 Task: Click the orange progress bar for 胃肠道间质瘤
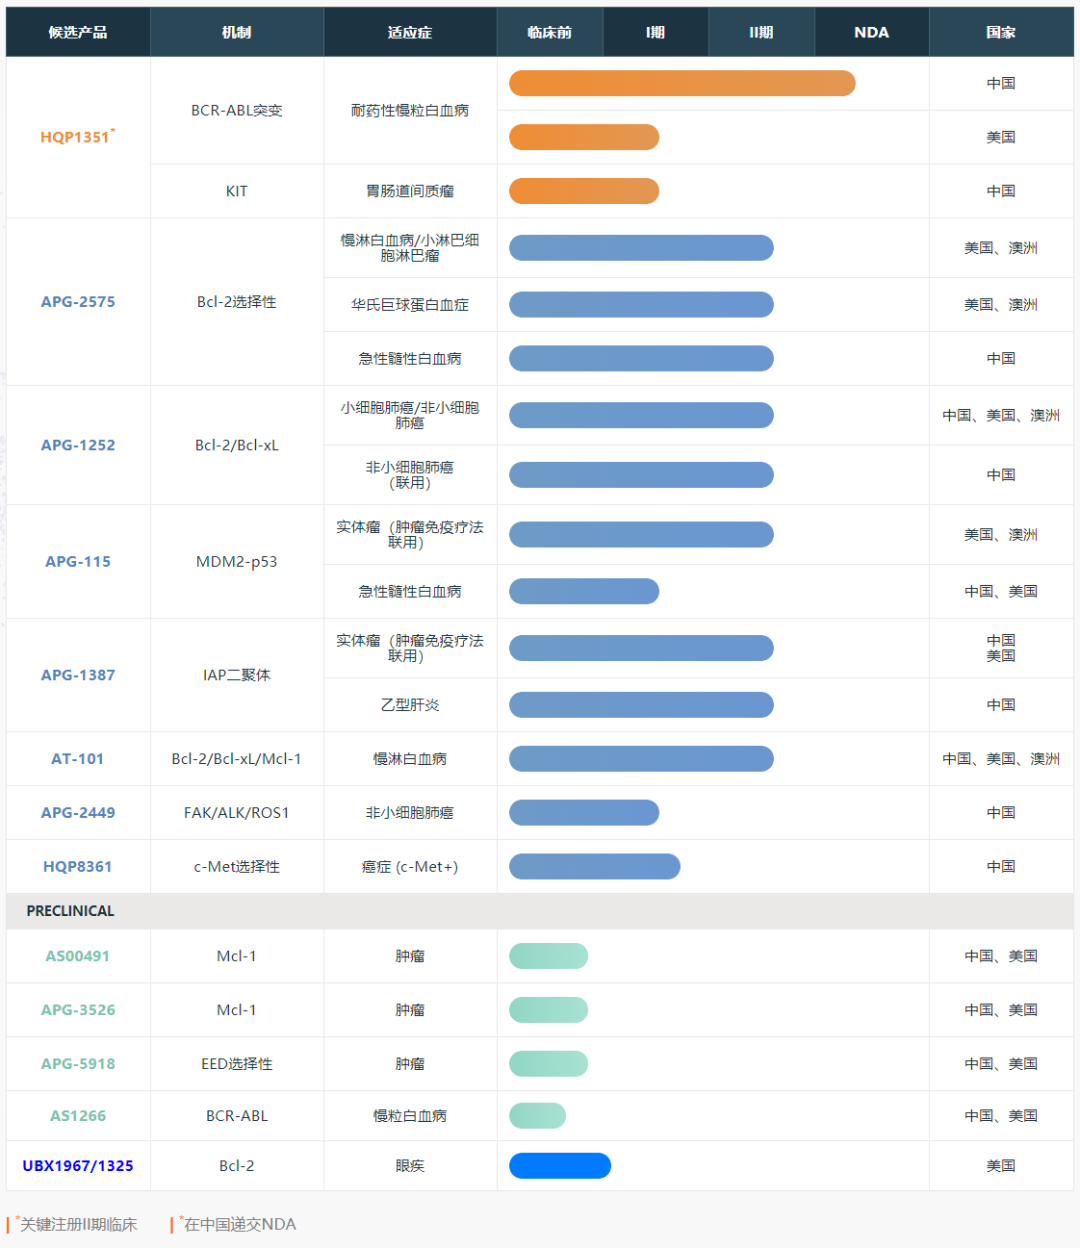[584, 191]
